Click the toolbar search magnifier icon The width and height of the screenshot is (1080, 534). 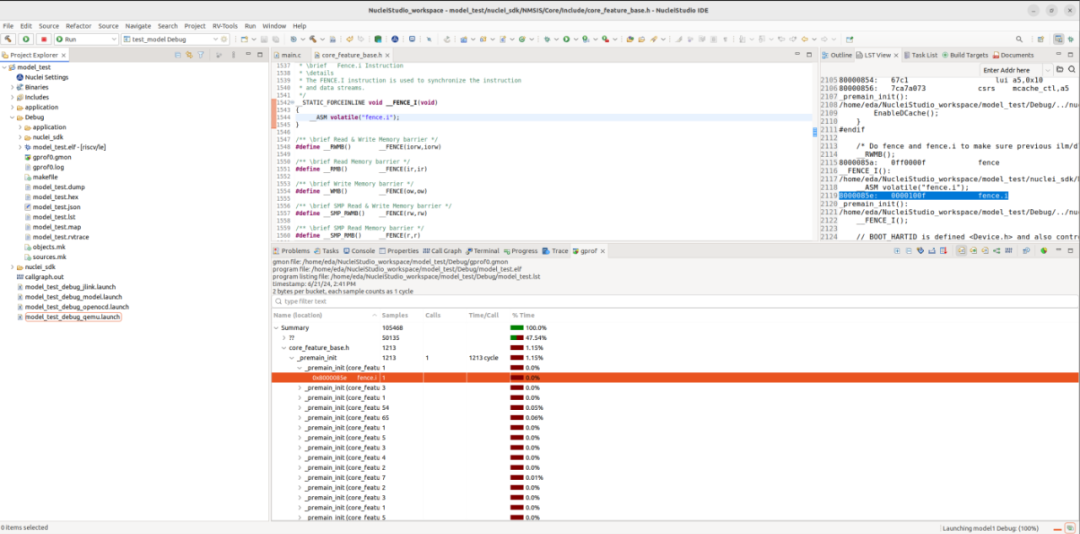tap(1019, 39)
